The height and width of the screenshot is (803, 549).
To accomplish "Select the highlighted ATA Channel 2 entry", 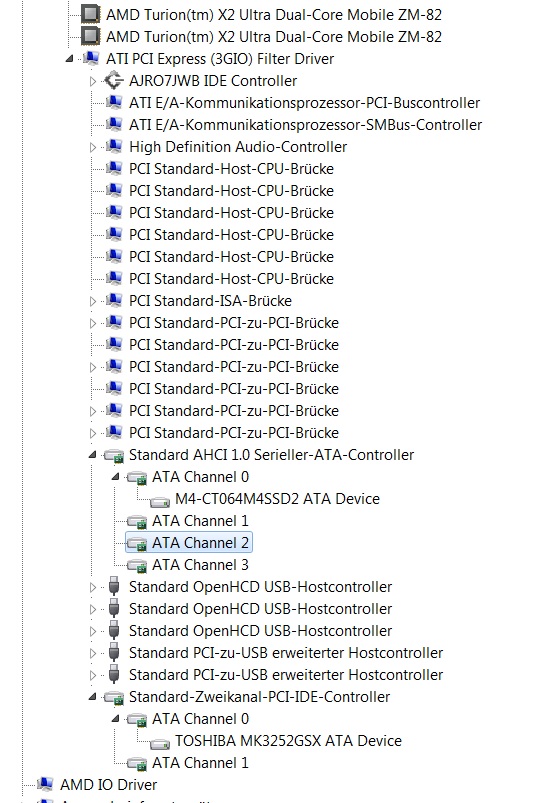I will pyautogui.click(x=188, y=542).
